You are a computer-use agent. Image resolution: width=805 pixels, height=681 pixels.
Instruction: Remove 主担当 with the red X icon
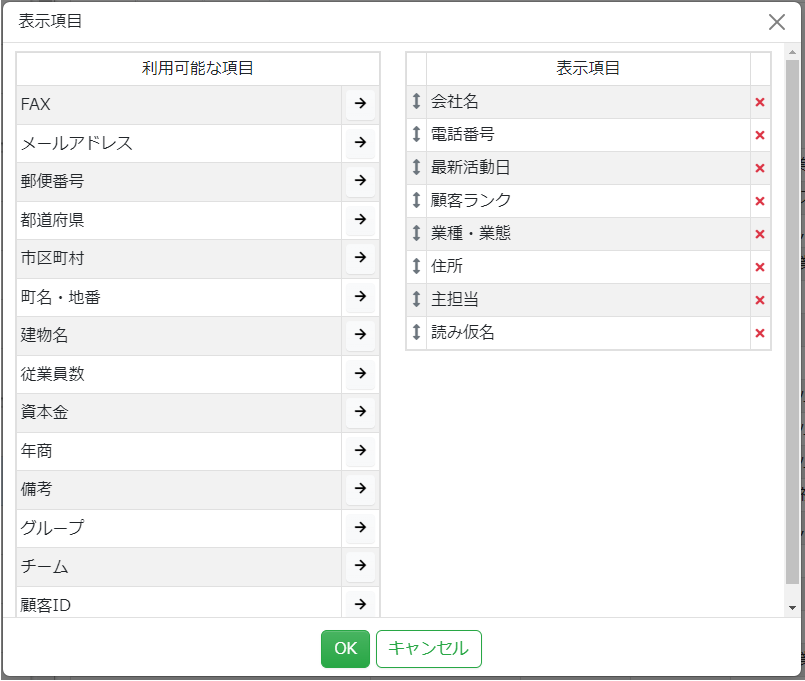pos(760,300)
